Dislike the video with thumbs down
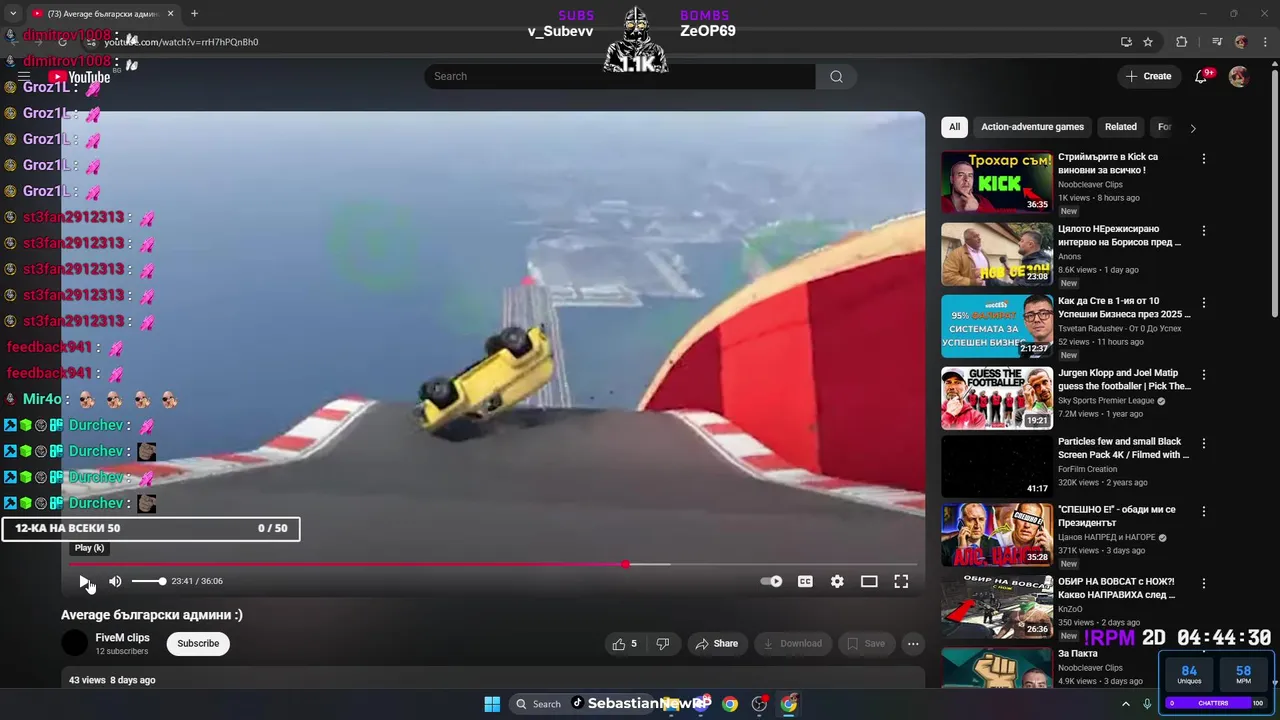The width and height of the screenshot is (1280, 720). tap(662, 644)
